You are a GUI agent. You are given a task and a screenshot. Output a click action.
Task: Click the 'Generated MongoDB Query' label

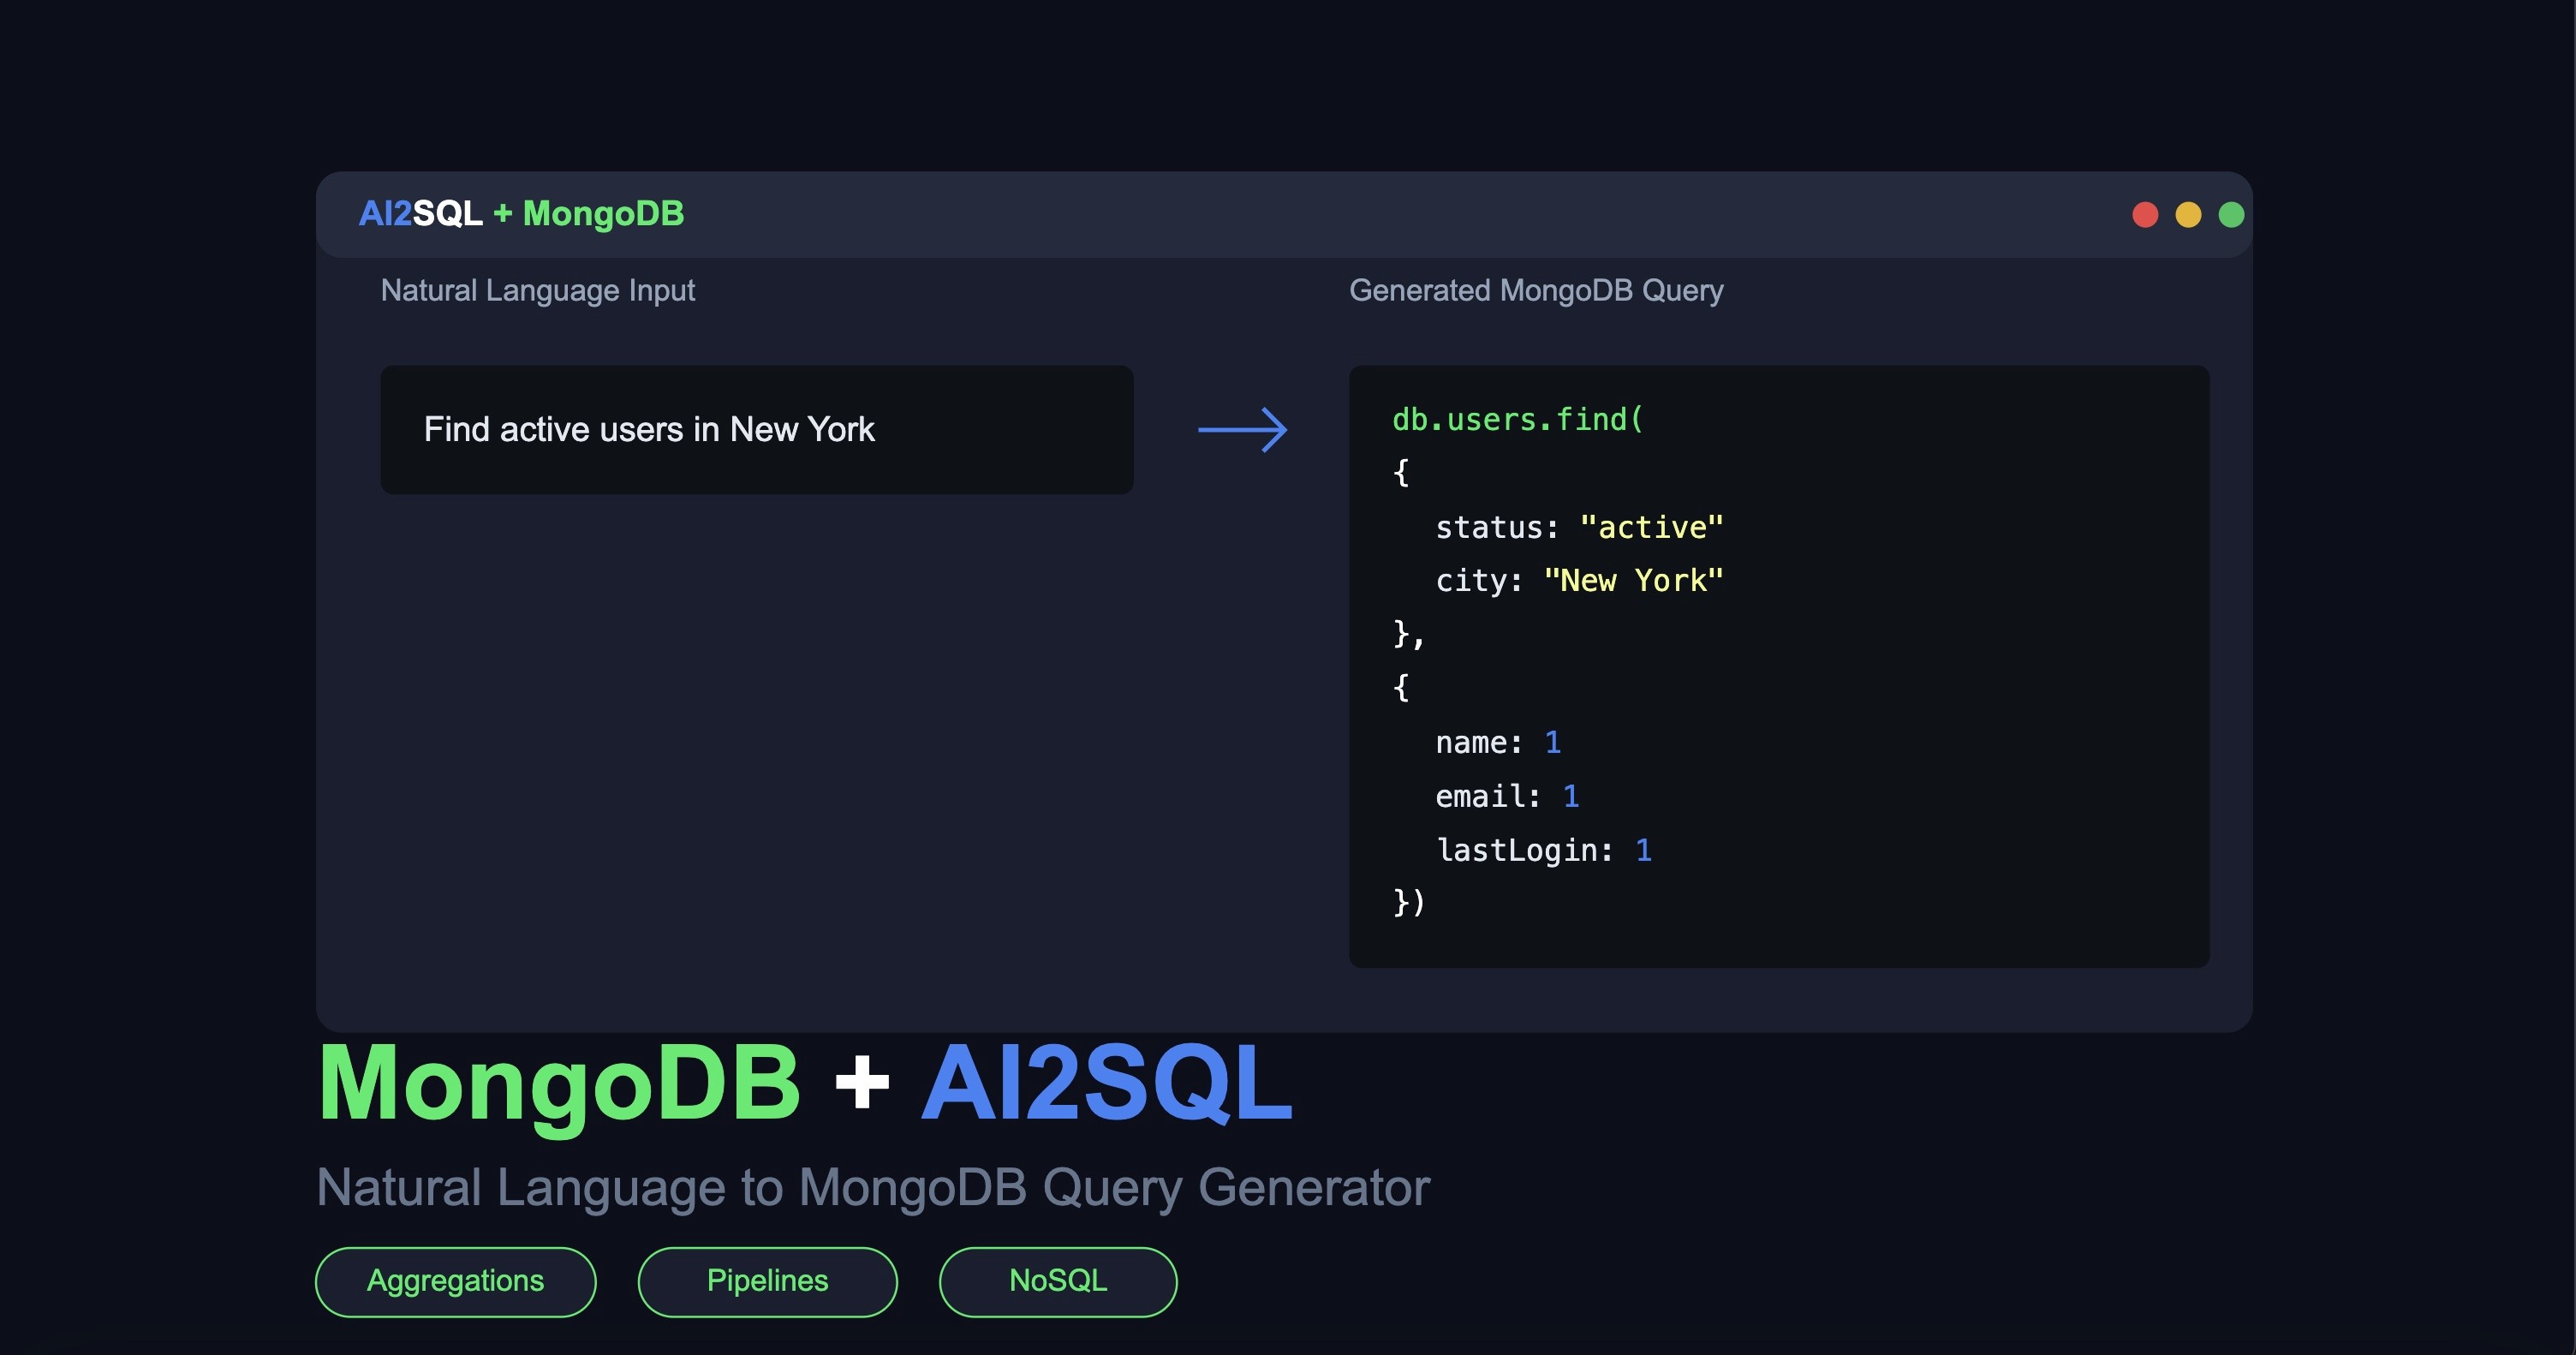1536,291
